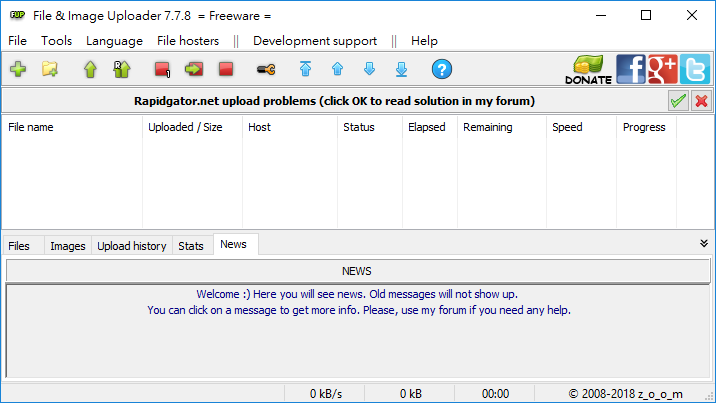The width and height of the screenshot is (716, 403).
Task: Open the Tools menu
Action: (x=57, y=41)
